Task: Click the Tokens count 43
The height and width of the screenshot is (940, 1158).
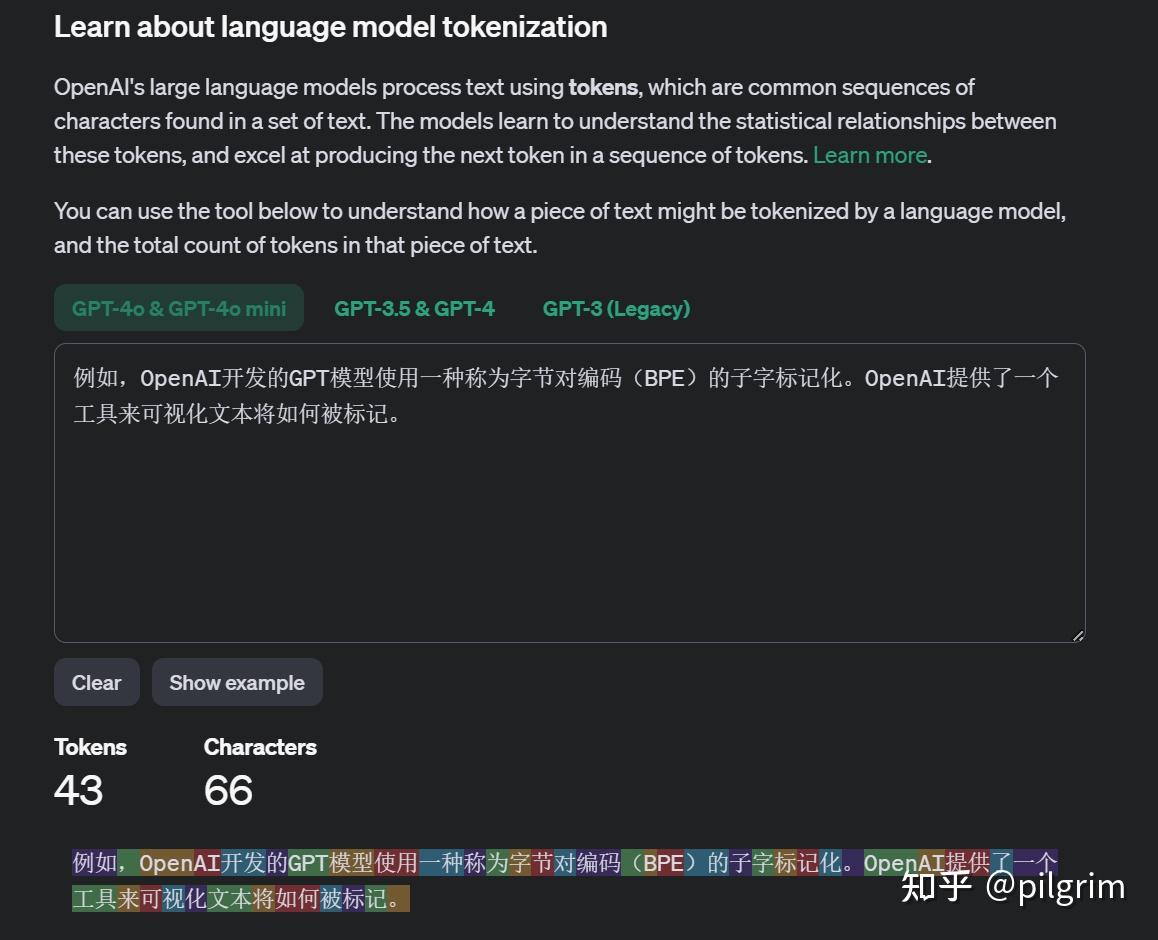Action: [x=77, y=790]
